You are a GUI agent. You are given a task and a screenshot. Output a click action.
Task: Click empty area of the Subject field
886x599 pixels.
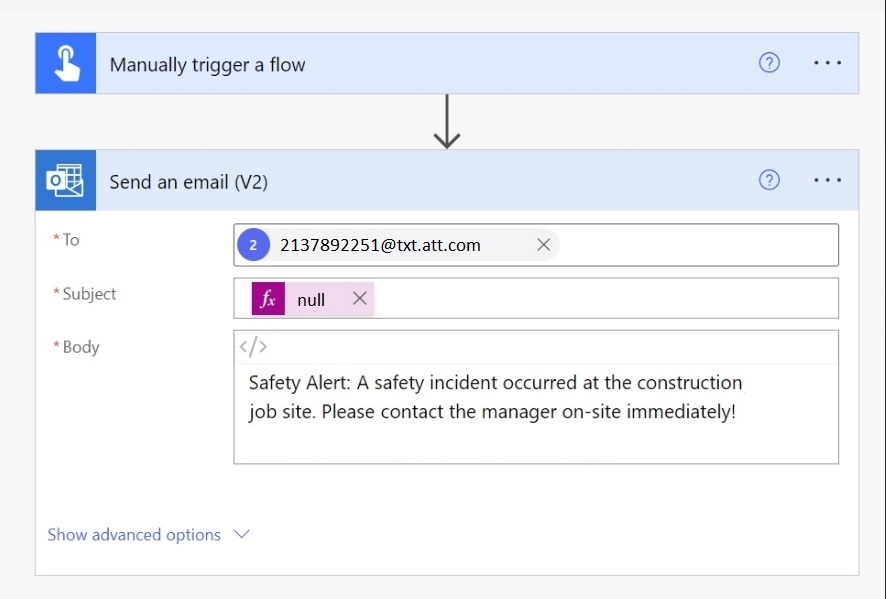click(x=605, y=298)
